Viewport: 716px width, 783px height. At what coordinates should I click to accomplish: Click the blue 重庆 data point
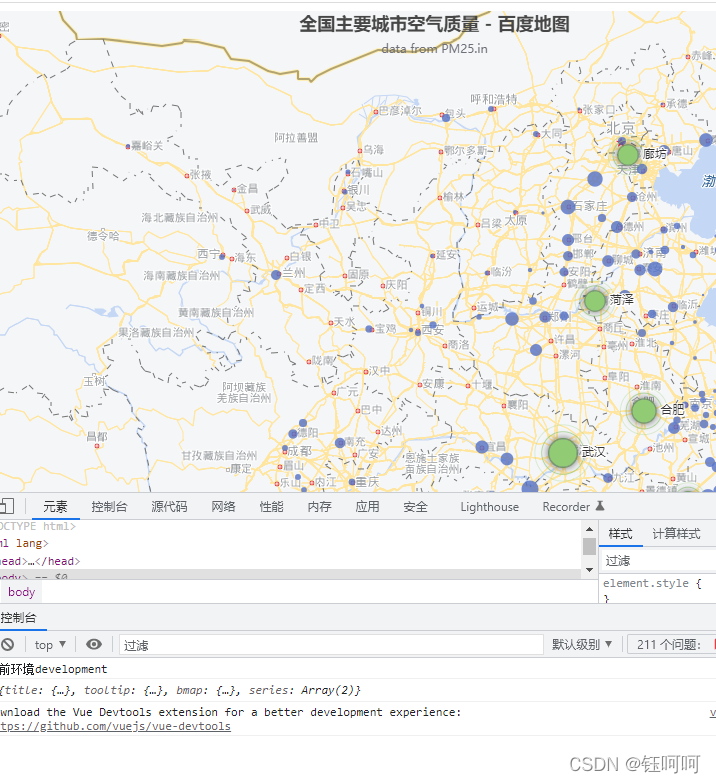(352, 482)
